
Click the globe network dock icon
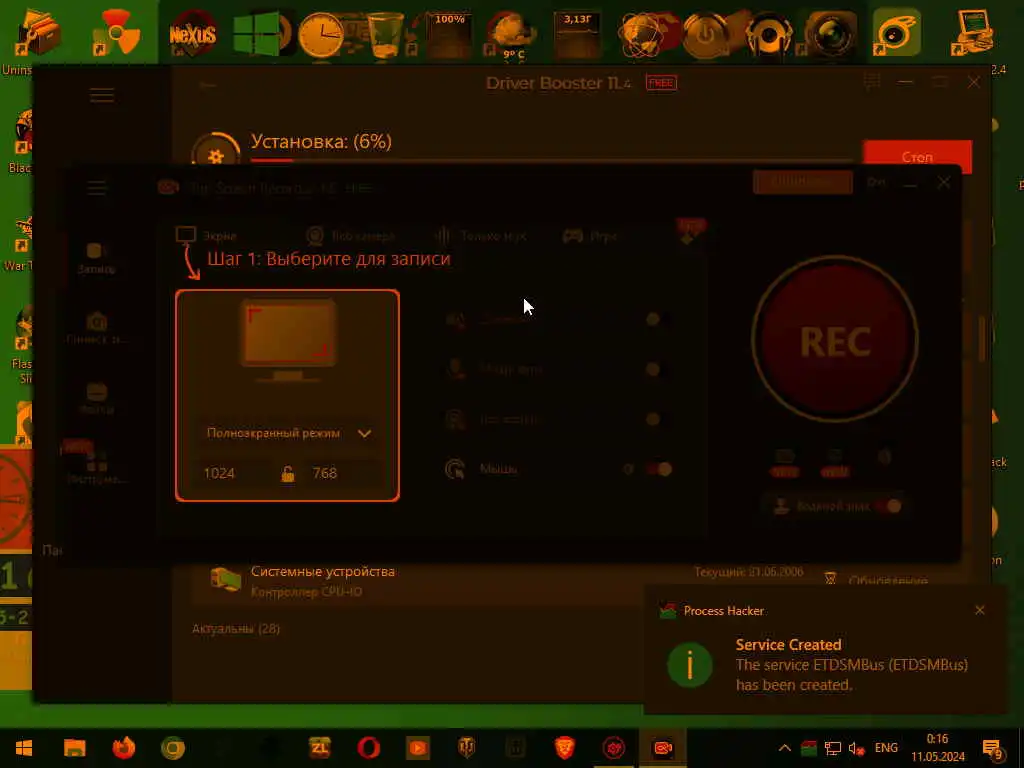point(641,34)
